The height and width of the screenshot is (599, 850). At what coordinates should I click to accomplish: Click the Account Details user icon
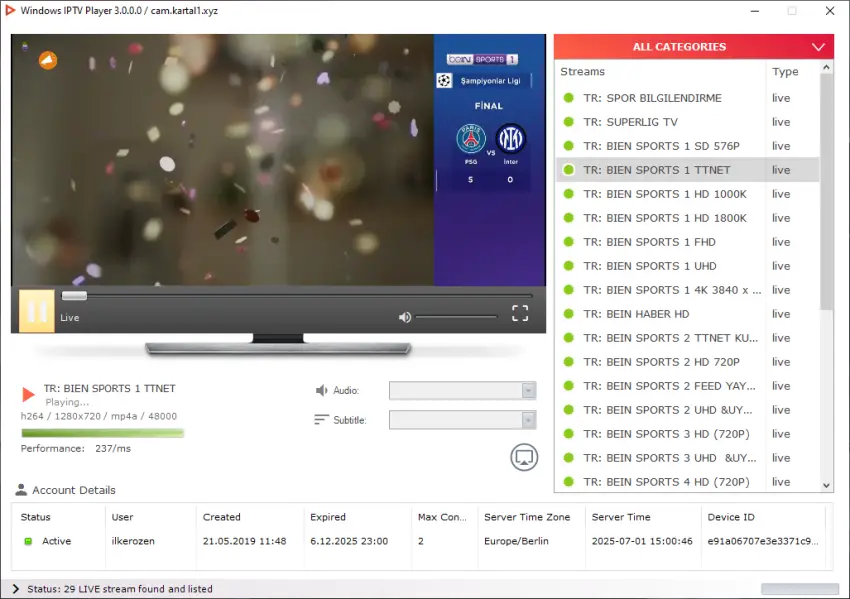21,490
